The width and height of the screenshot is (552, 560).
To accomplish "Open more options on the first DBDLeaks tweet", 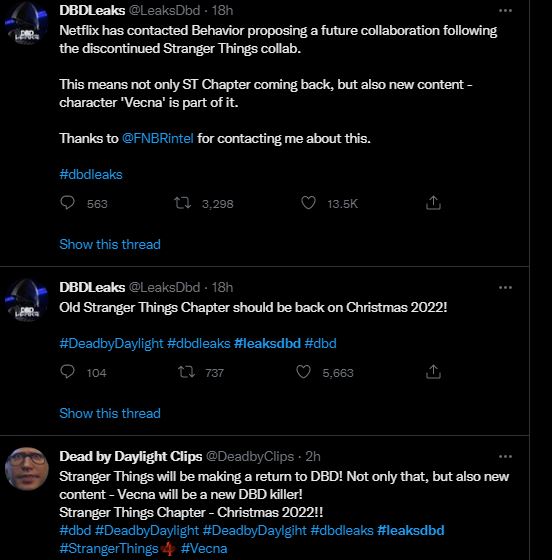I will click(x=505, y=11).
